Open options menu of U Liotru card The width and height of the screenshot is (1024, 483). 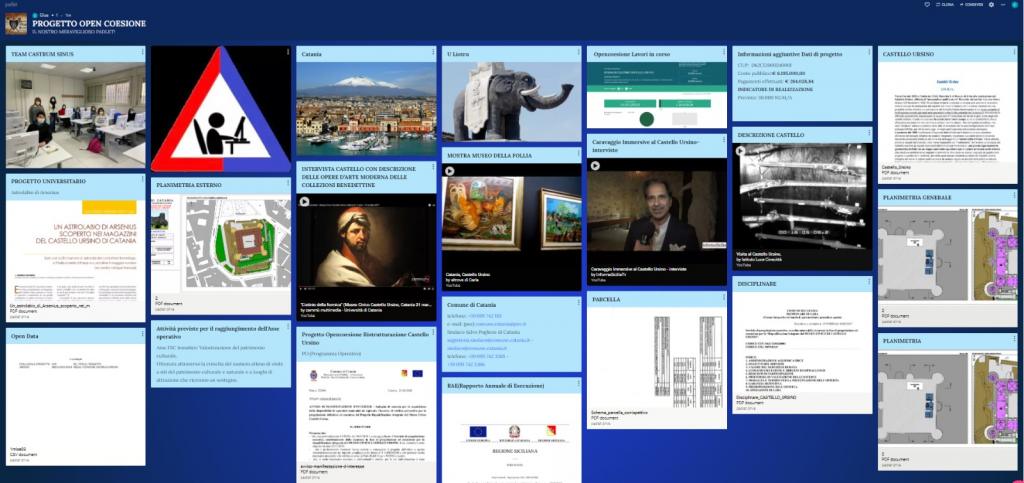[578, 52]
